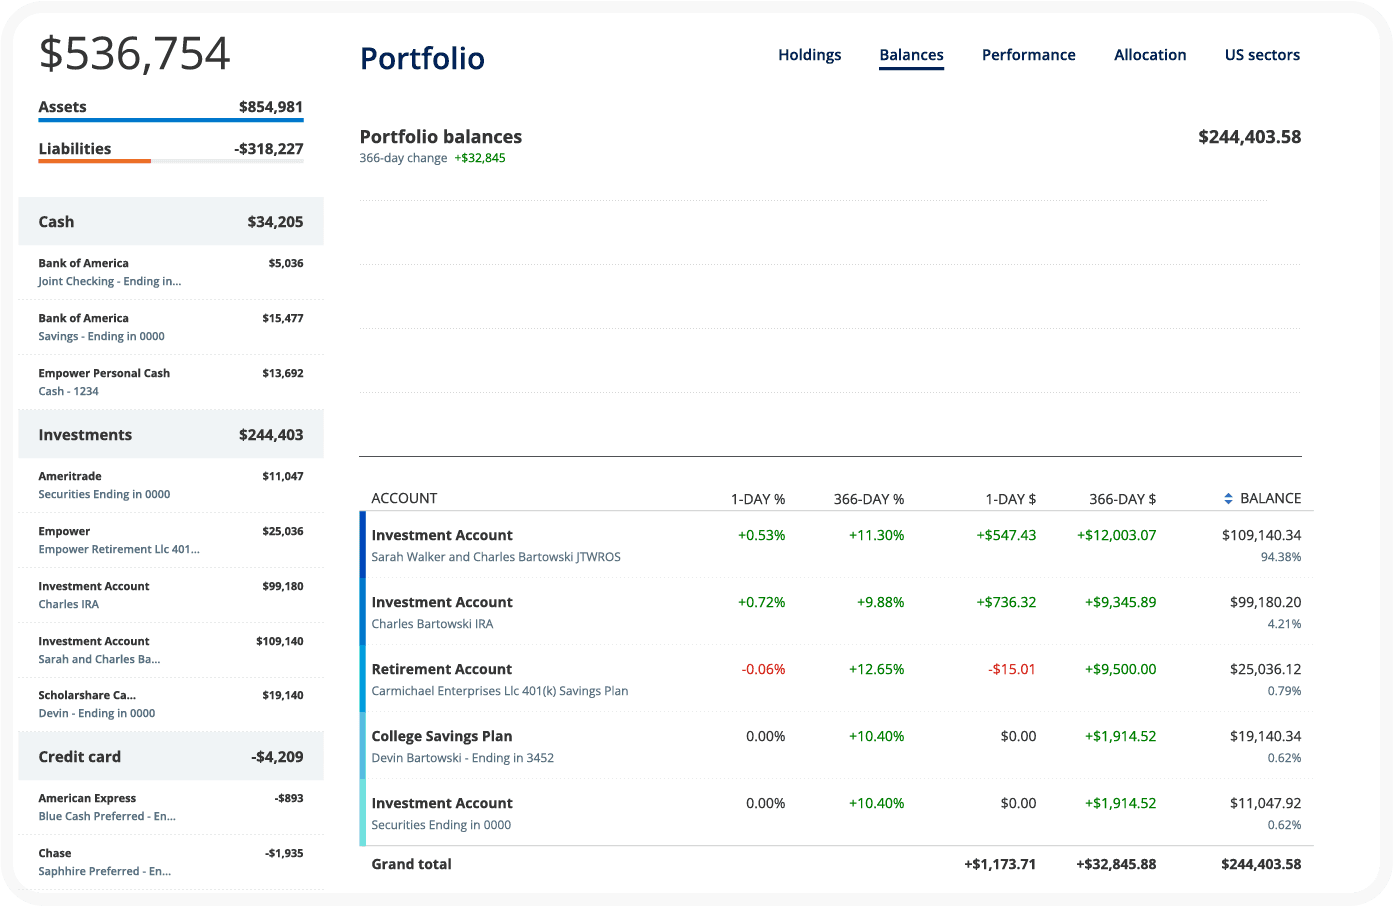Go to the Allocation tab
1393x906 pixels.
[1150, 55]
